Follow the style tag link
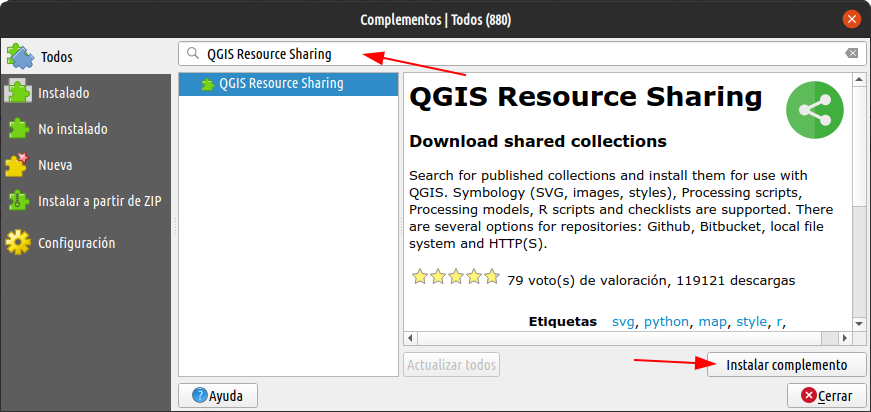 pos(751,322)
